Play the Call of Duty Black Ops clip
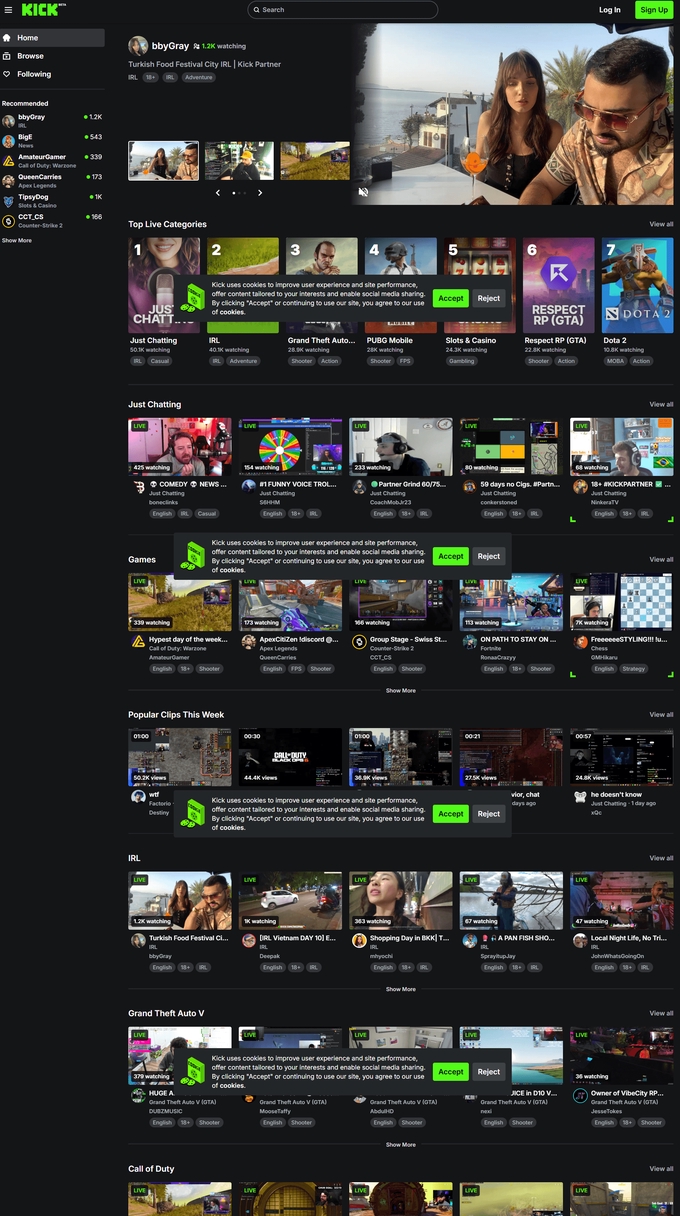This screenshot has height=1216, width=680. point(290,757)
